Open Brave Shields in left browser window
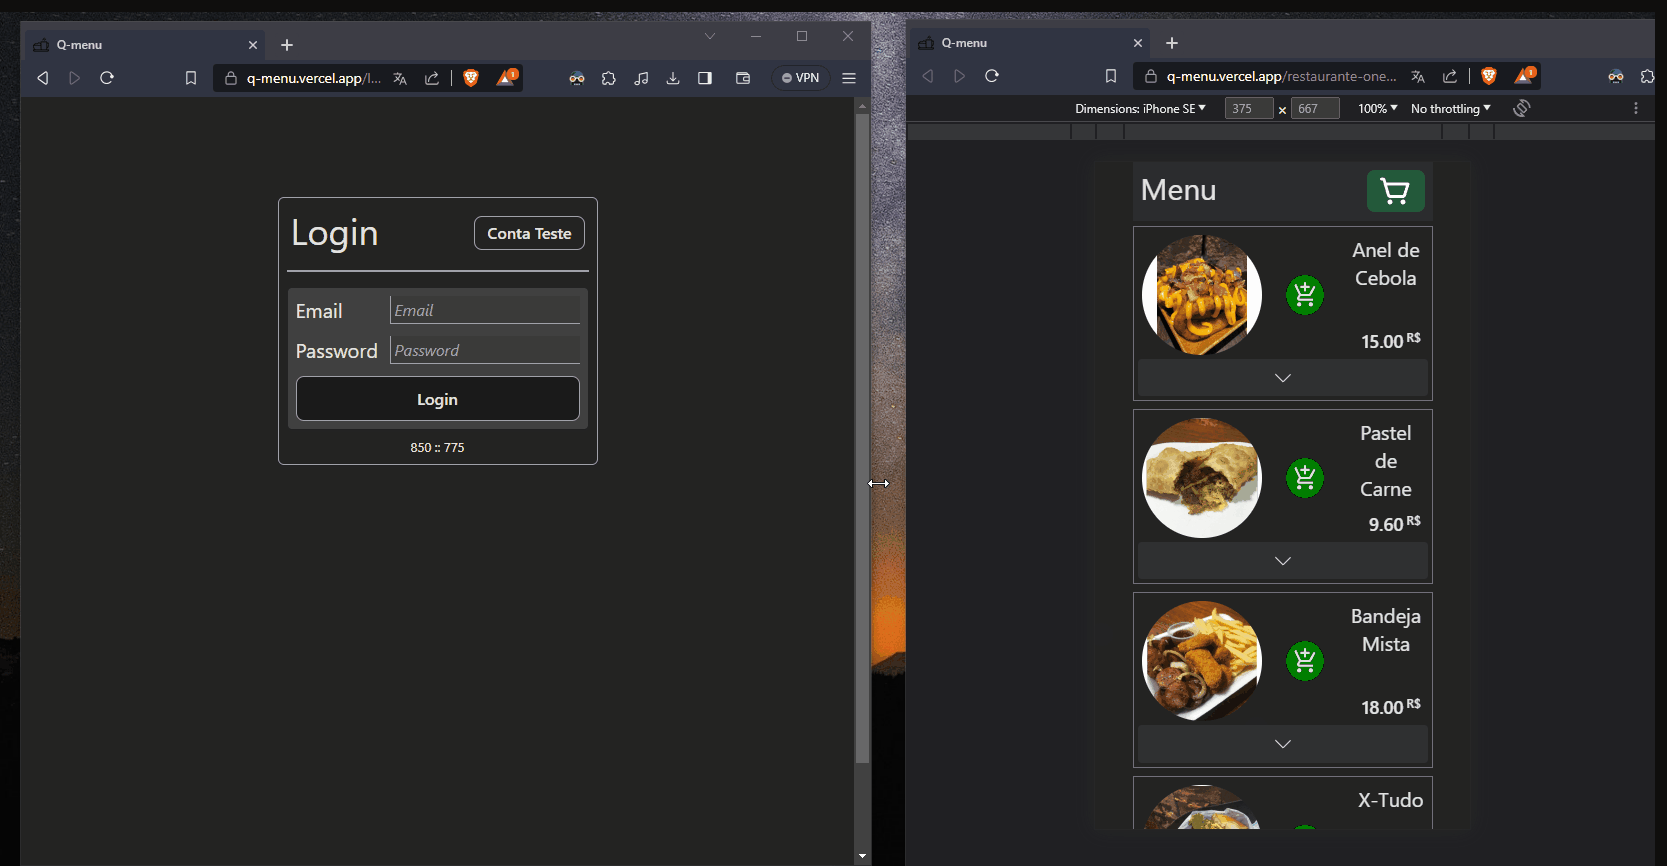This screenshot has height=866, width=1667. pos(471,78)
